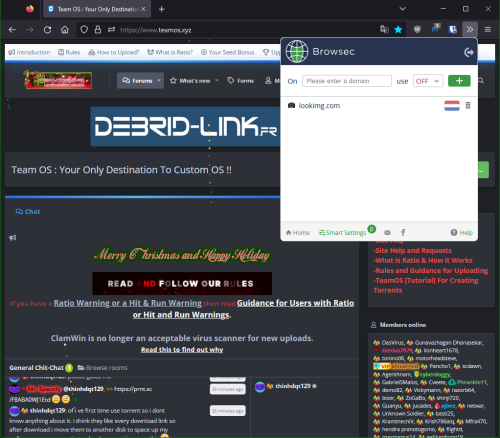Show site security padlock info
This screenshot has width=500, height=438.
98,30
